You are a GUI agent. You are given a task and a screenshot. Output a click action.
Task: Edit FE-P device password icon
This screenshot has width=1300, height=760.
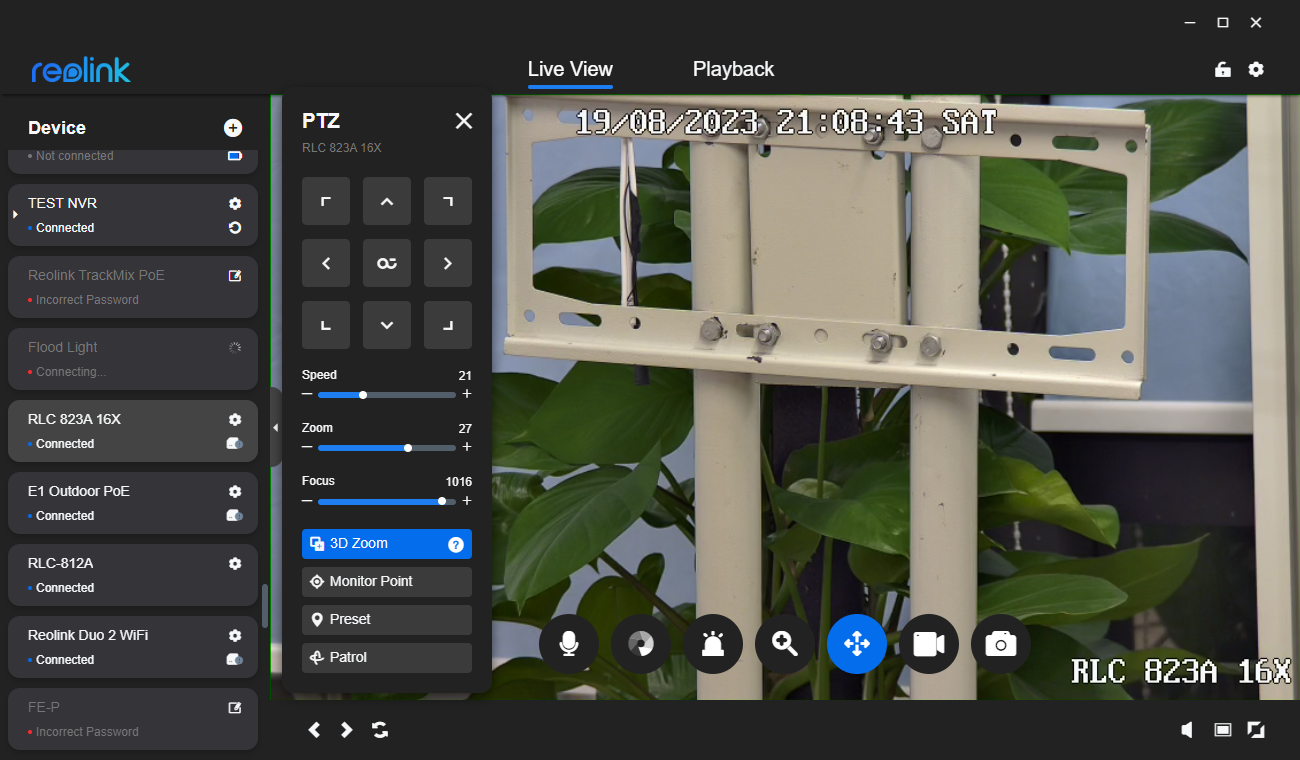(235, 707)
